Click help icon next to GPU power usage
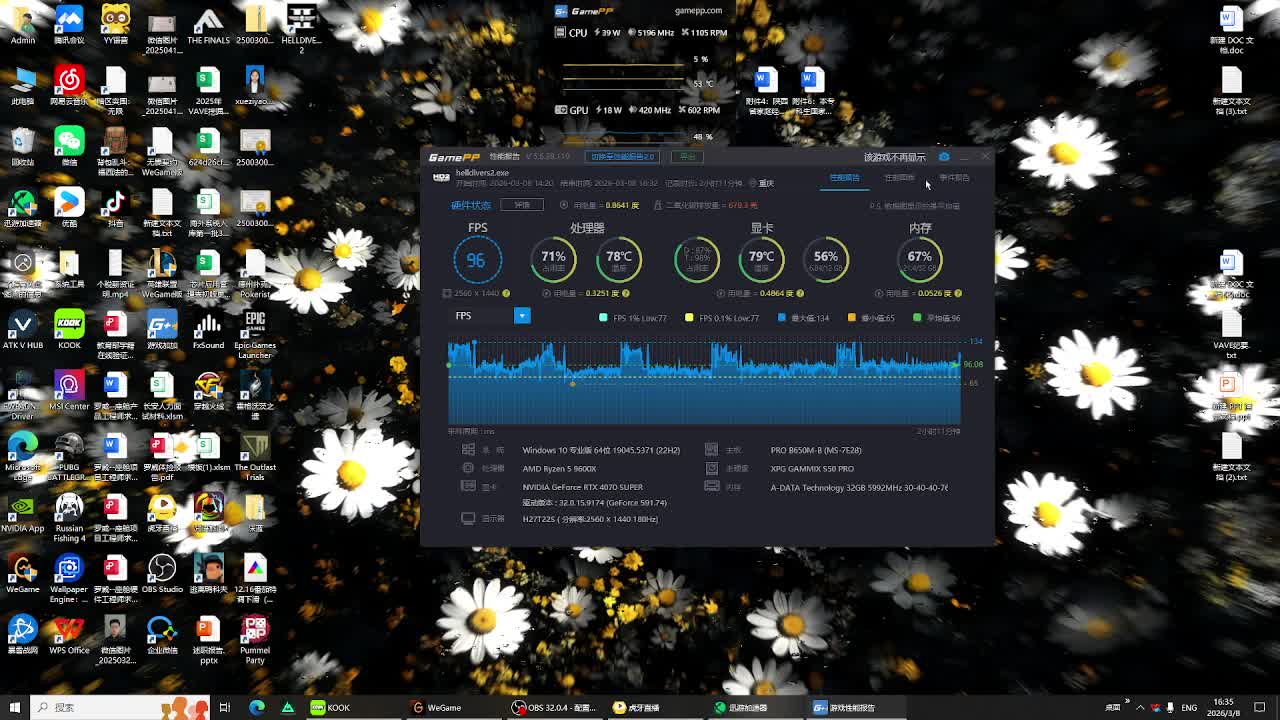1280x720 pixels. (801, 294)
